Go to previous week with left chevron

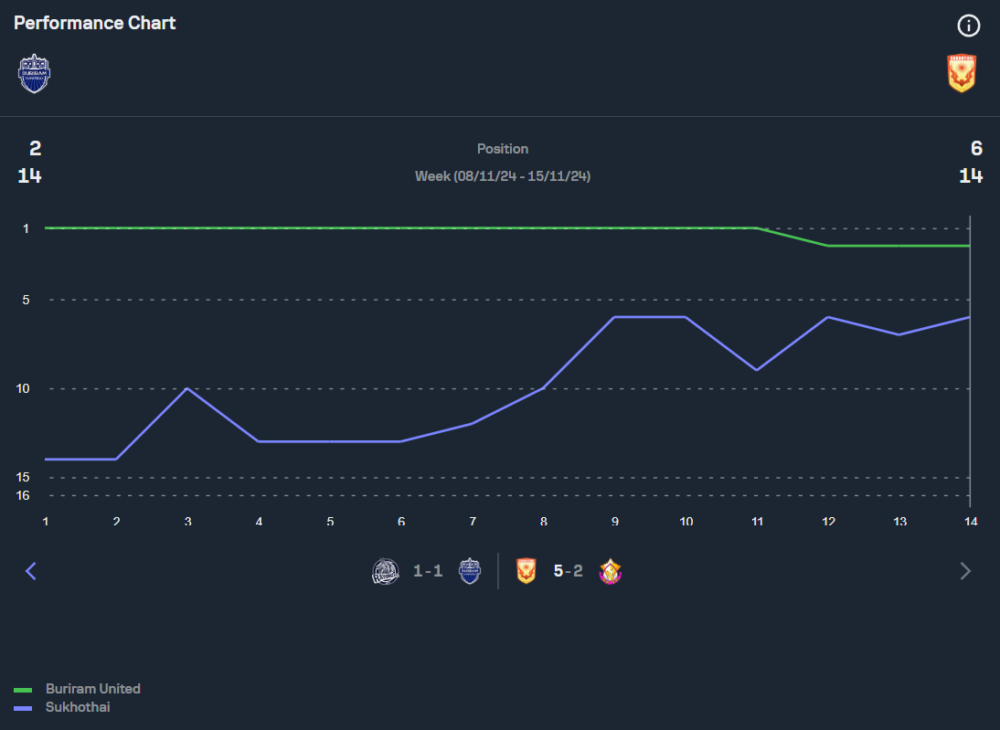[31, 571]
